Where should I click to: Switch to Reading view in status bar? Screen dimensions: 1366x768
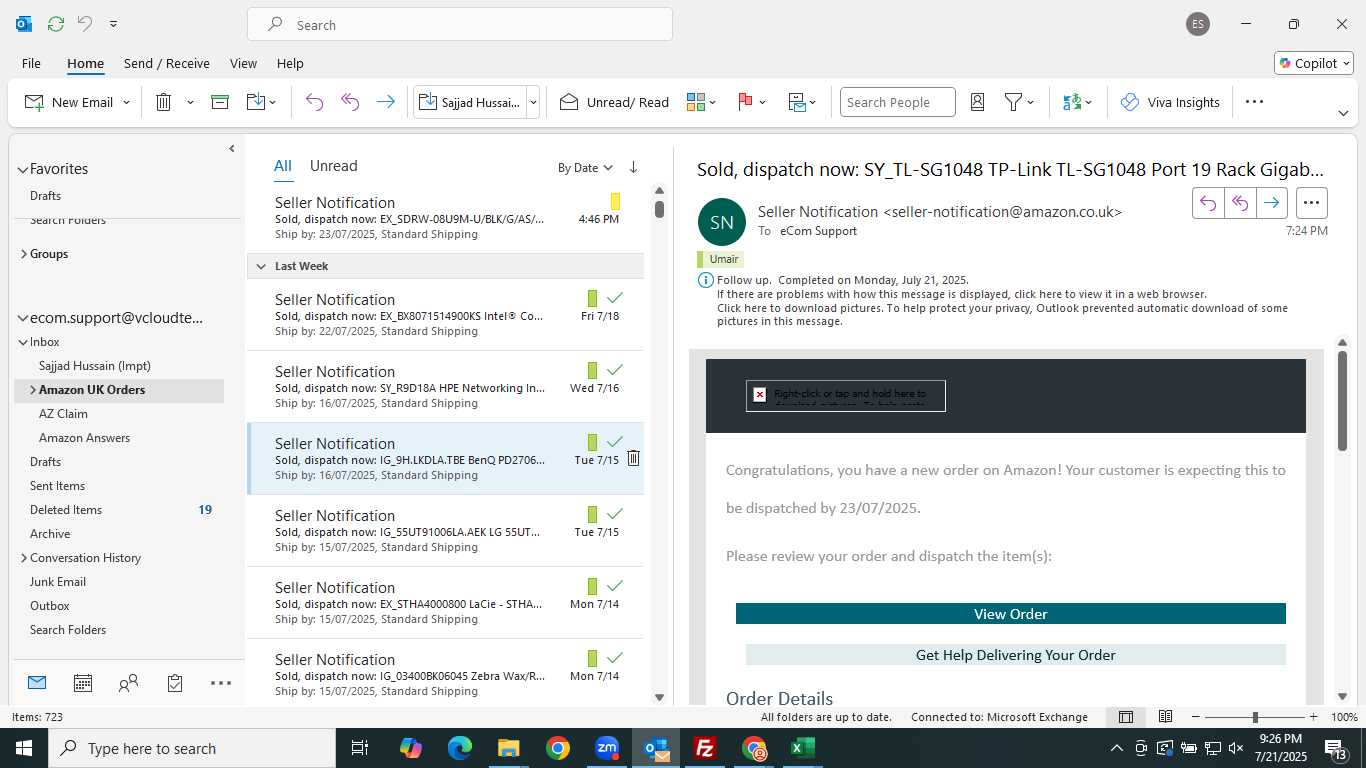click(x=1165, y=717)
